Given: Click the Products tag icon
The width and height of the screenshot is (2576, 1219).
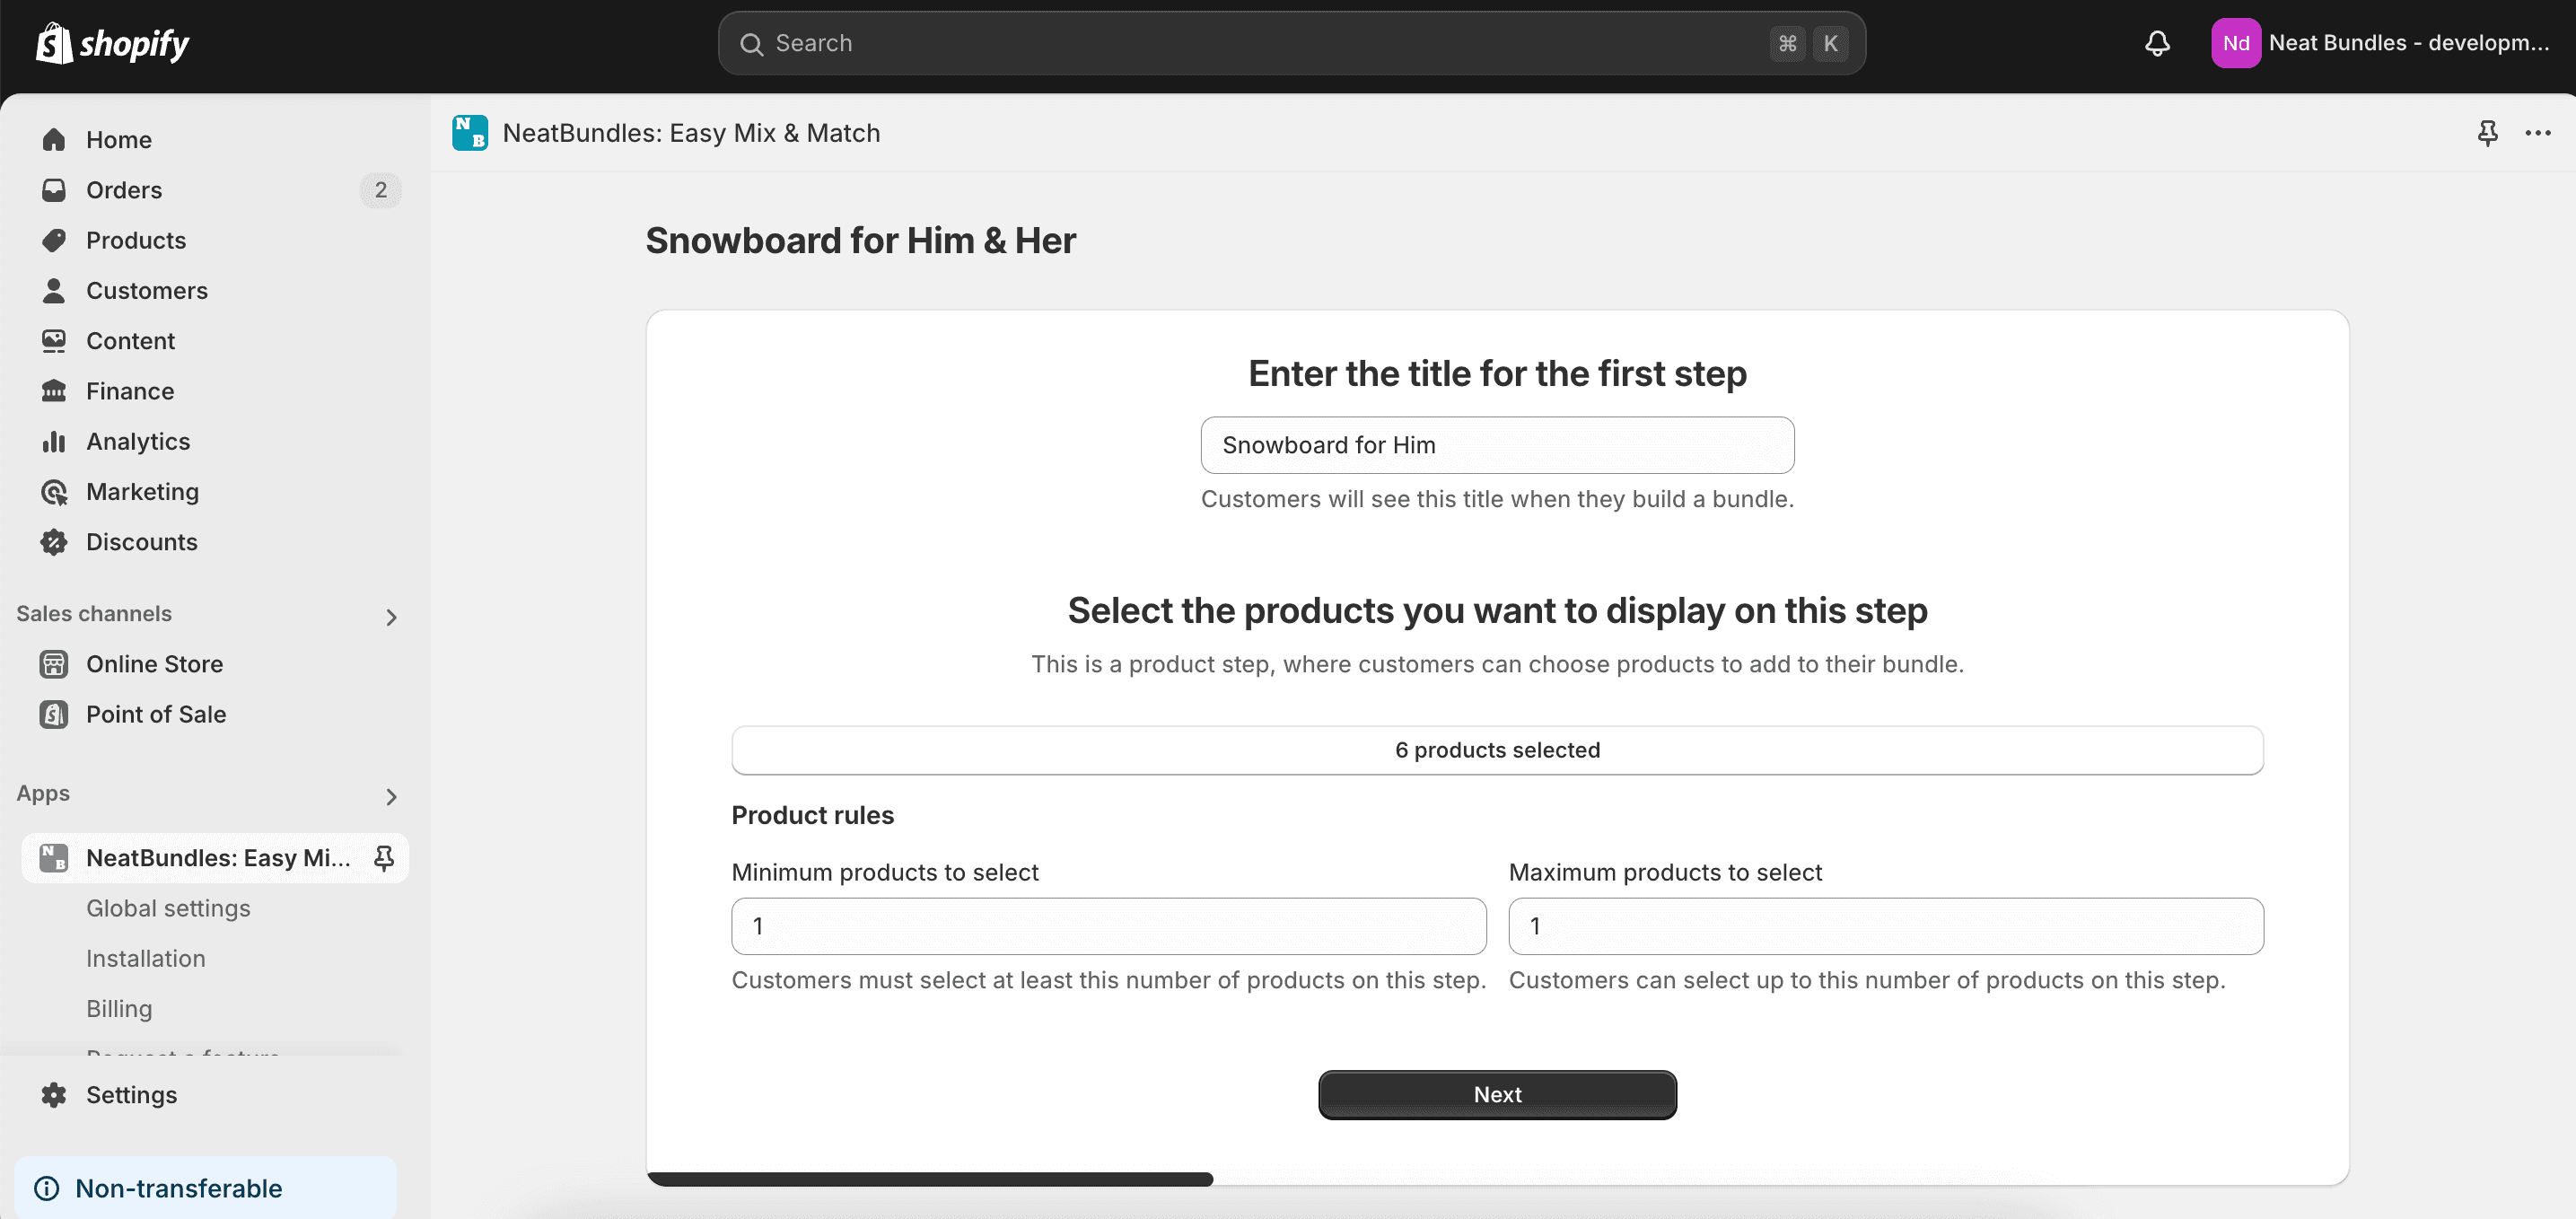Looking at the screenshot, I should [x=54, y=240].
